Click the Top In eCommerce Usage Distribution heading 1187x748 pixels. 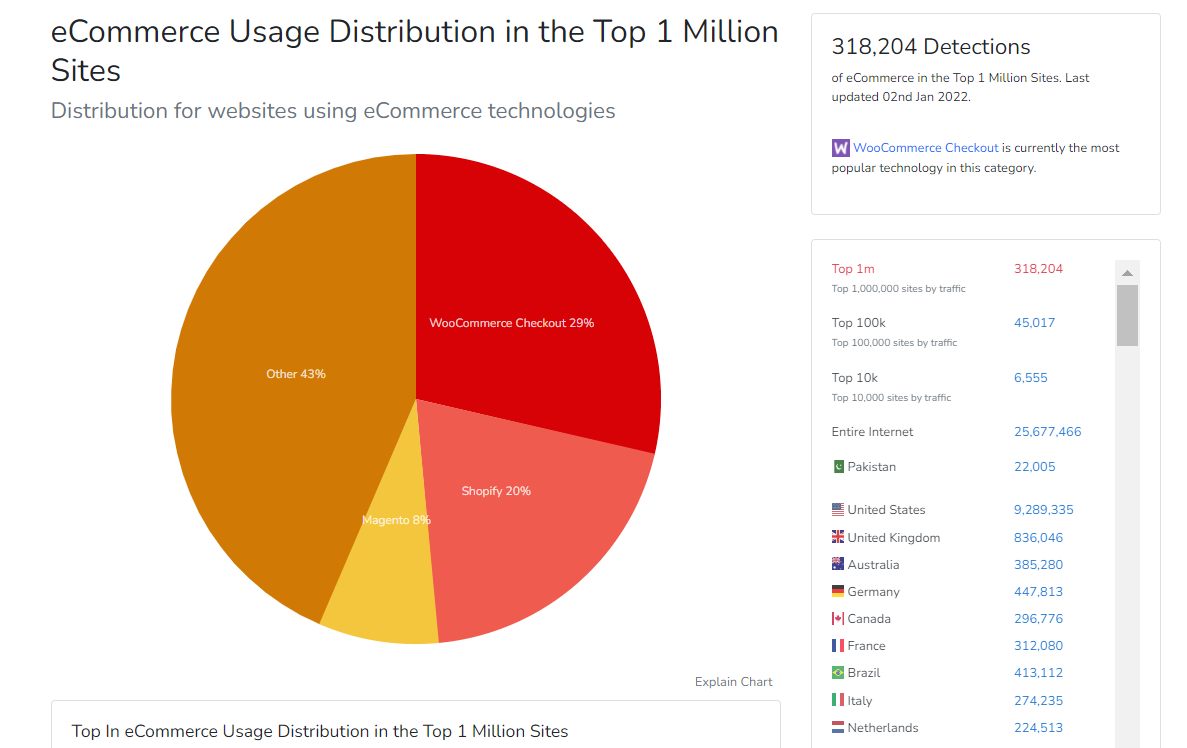319,731
